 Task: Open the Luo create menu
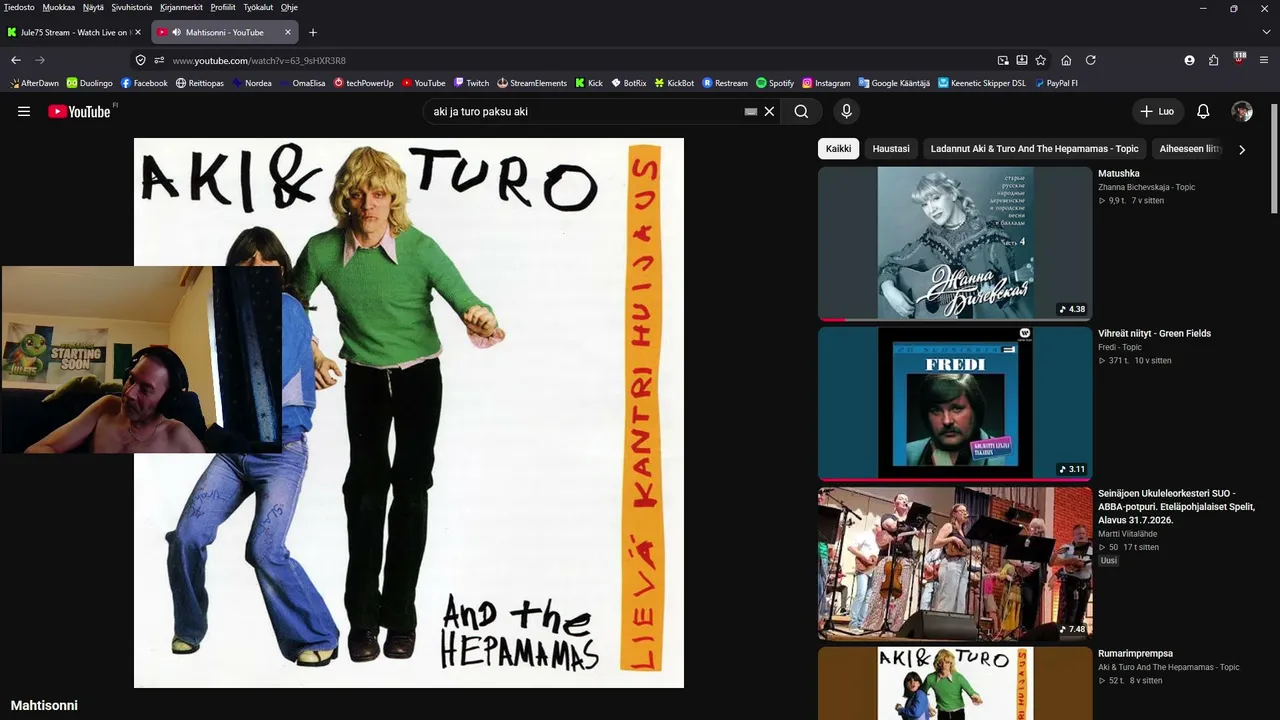point(1157,111)
